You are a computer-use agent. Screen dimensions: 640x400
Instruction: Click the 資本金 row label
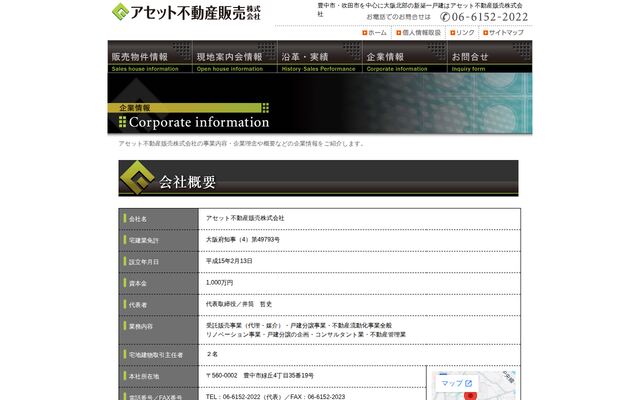[x=138, y=283]
